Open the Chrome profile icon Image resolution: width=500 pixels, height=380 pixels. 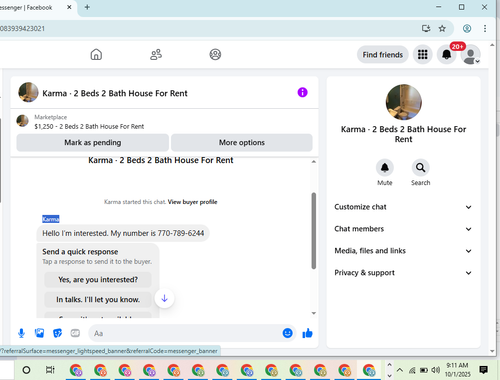467,29
